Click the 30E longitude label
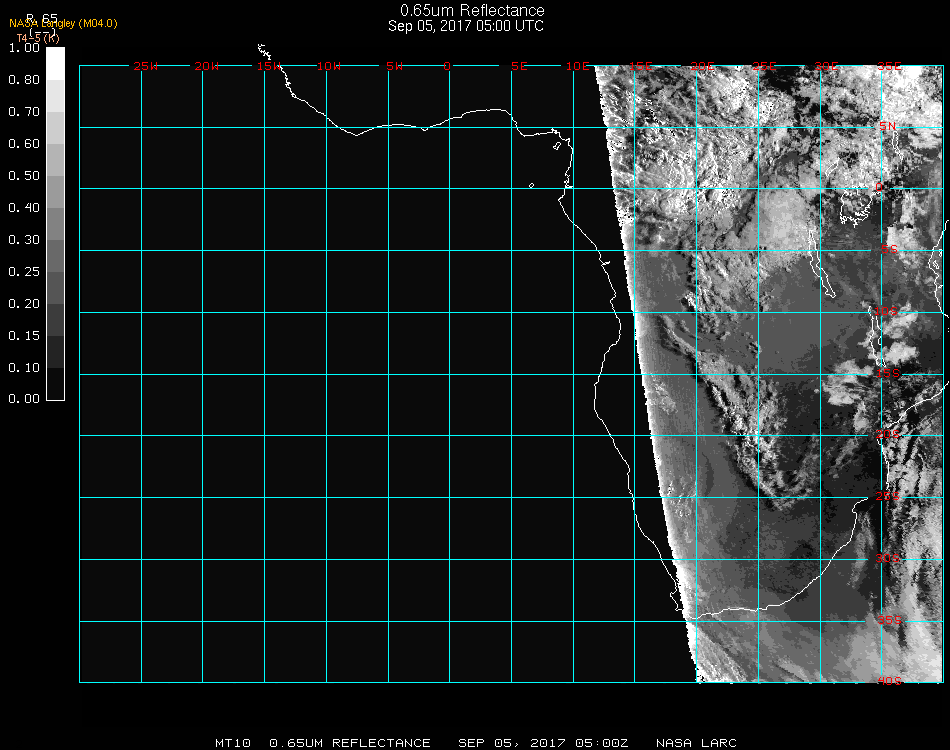The height and width of the screenshot is (750, 950). pyautogui.click(x=826, y=66)
